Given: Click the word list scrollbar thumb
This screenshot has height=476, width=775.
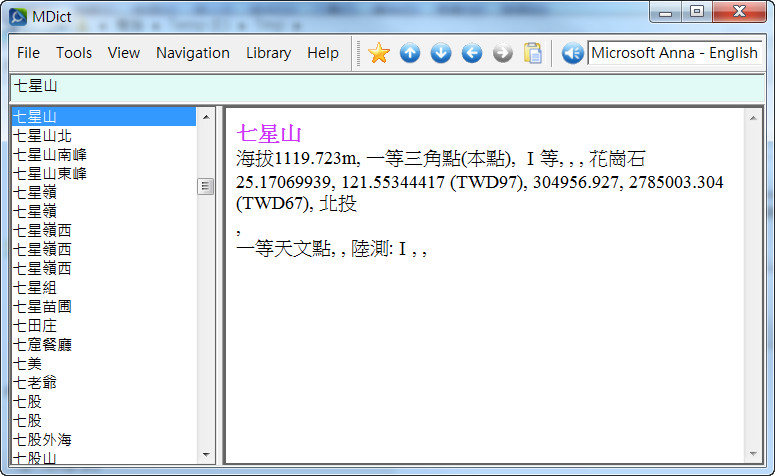Looking at the screenshot, I should [x=206, y=186].
